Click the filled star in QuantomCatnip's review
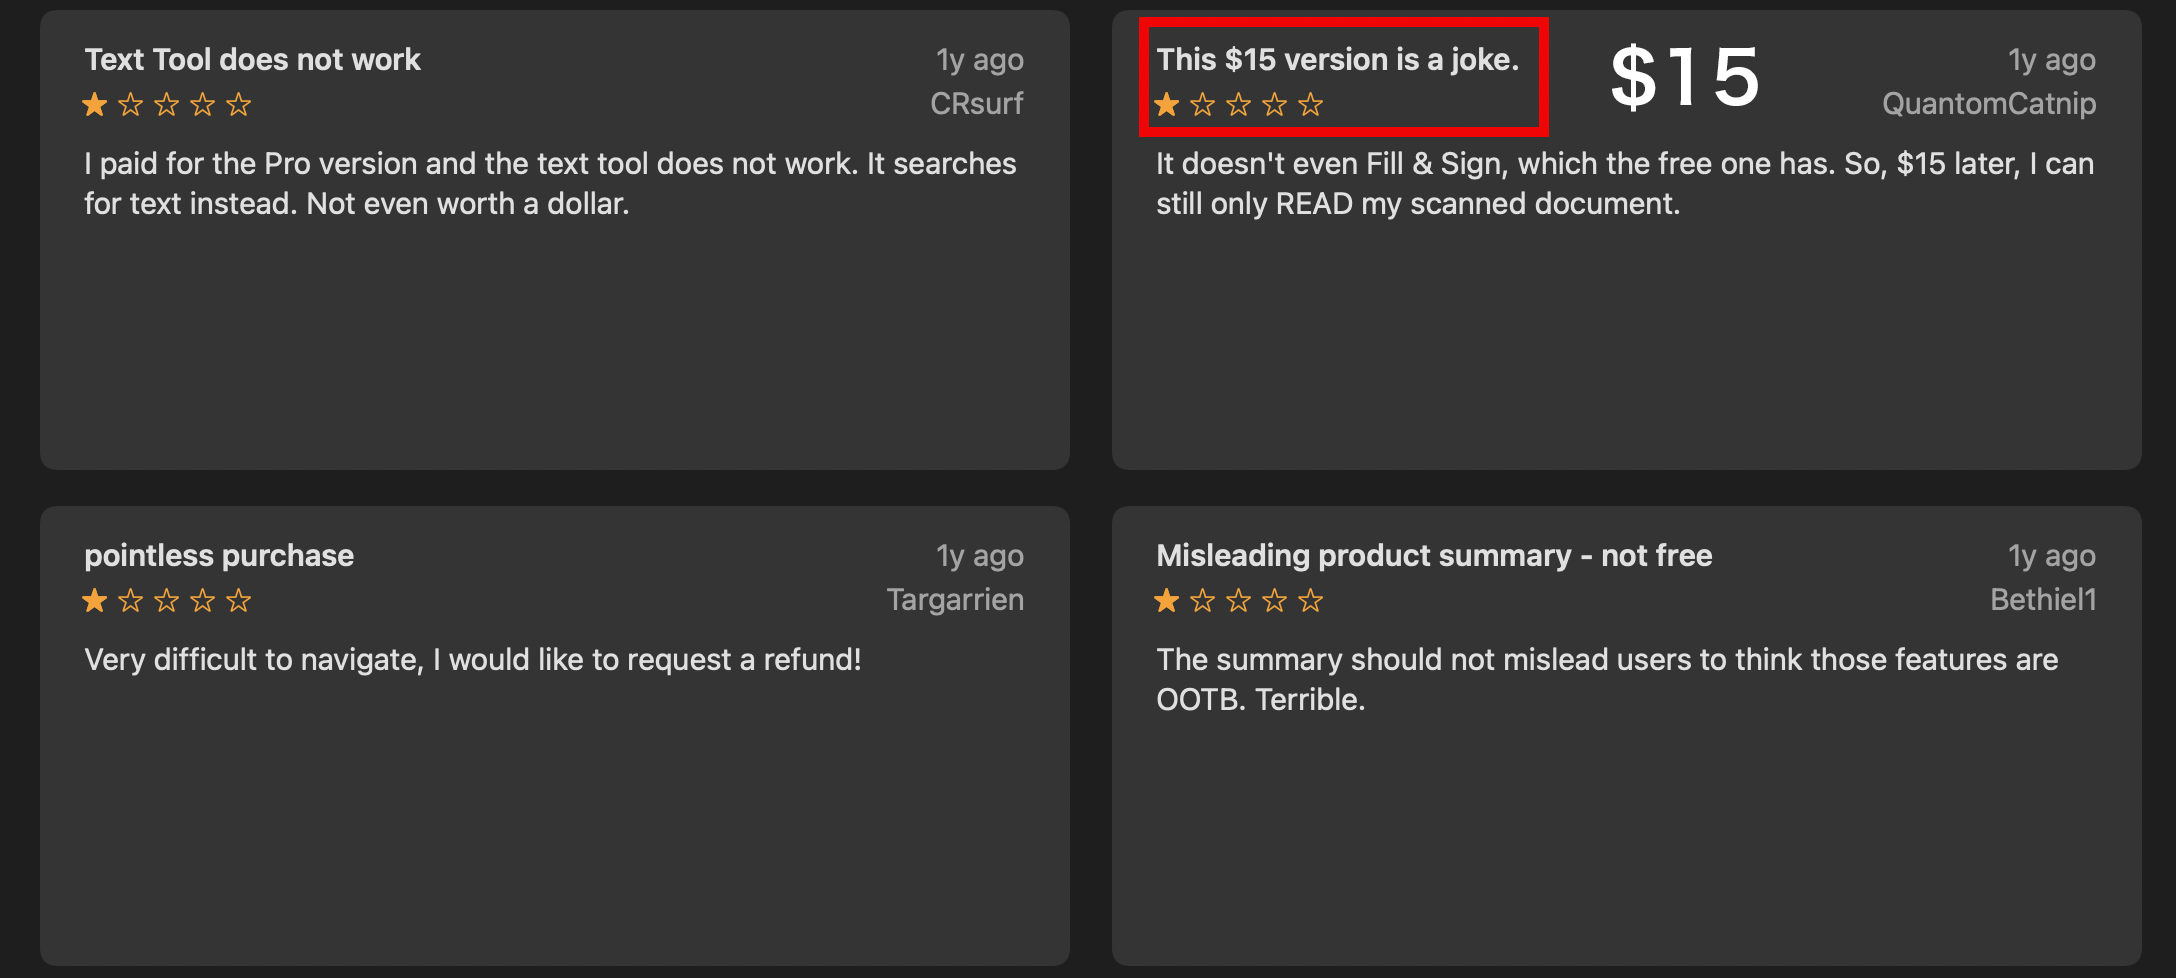 click(1167, 105)
